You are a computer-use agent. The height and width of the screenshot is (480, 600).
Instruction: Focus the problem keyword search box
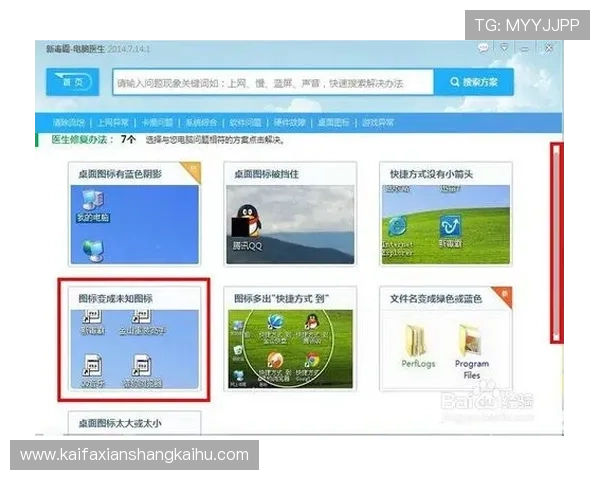coord(273,82)
